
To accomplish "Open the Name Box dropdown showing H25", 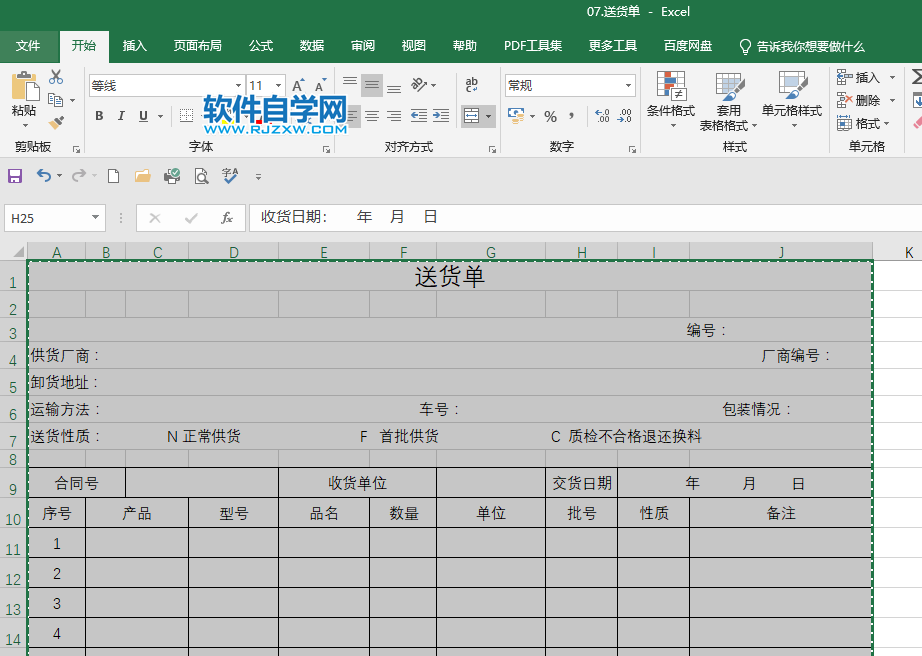I will (x=95, y=217).
